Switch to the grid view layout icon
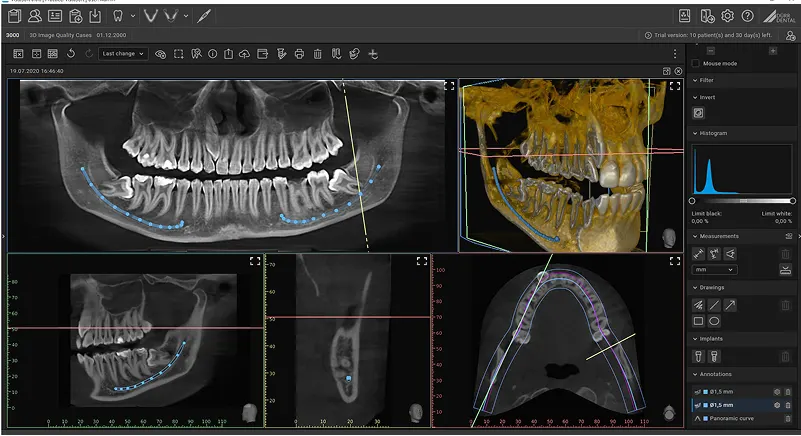This screenshot has width=801, height=436. (x=53, y=54)
